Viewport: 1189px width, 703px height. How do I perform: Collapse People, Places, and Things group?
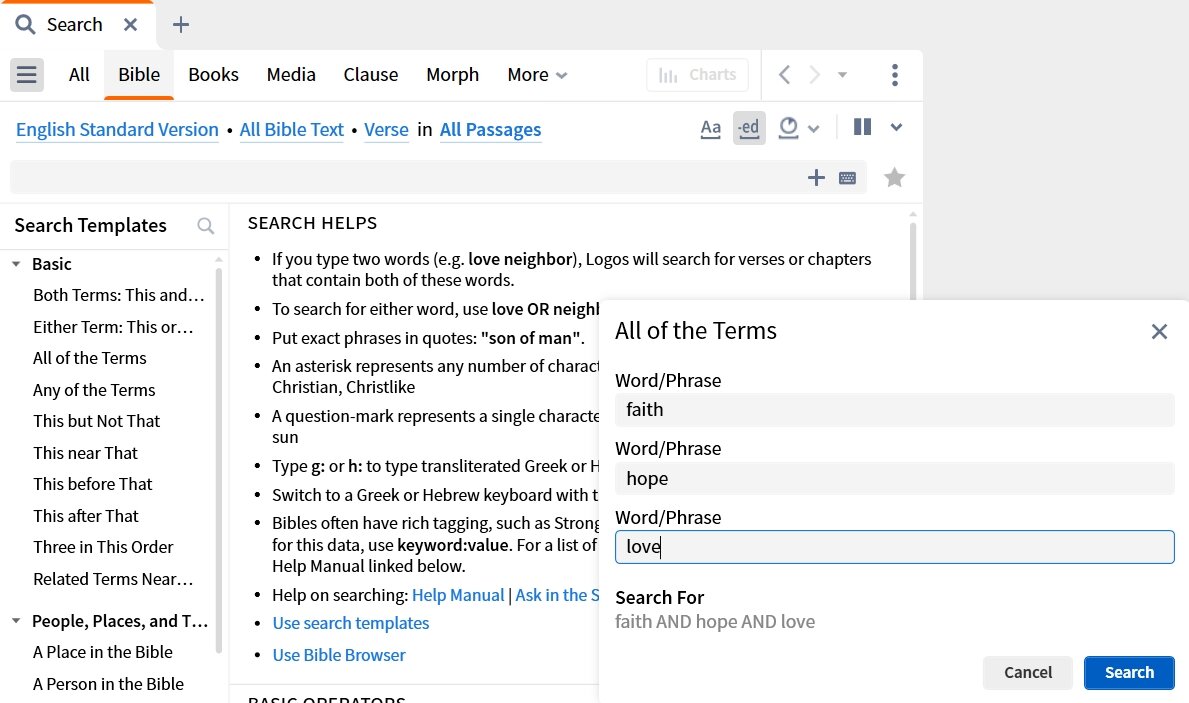coord(16,621)
